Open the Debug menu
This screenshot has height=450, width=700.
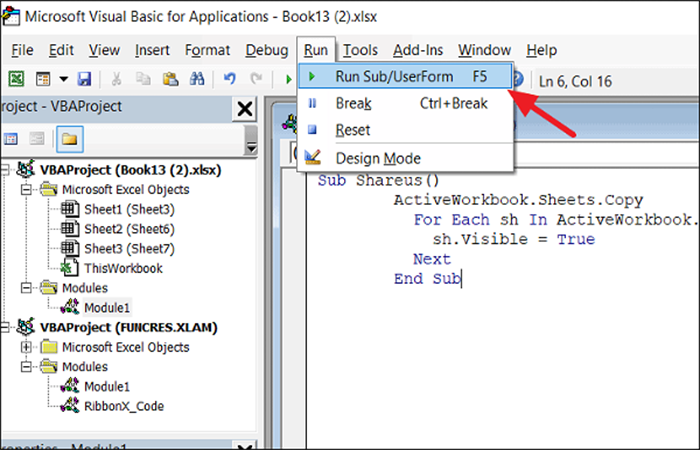coord(267,50)
